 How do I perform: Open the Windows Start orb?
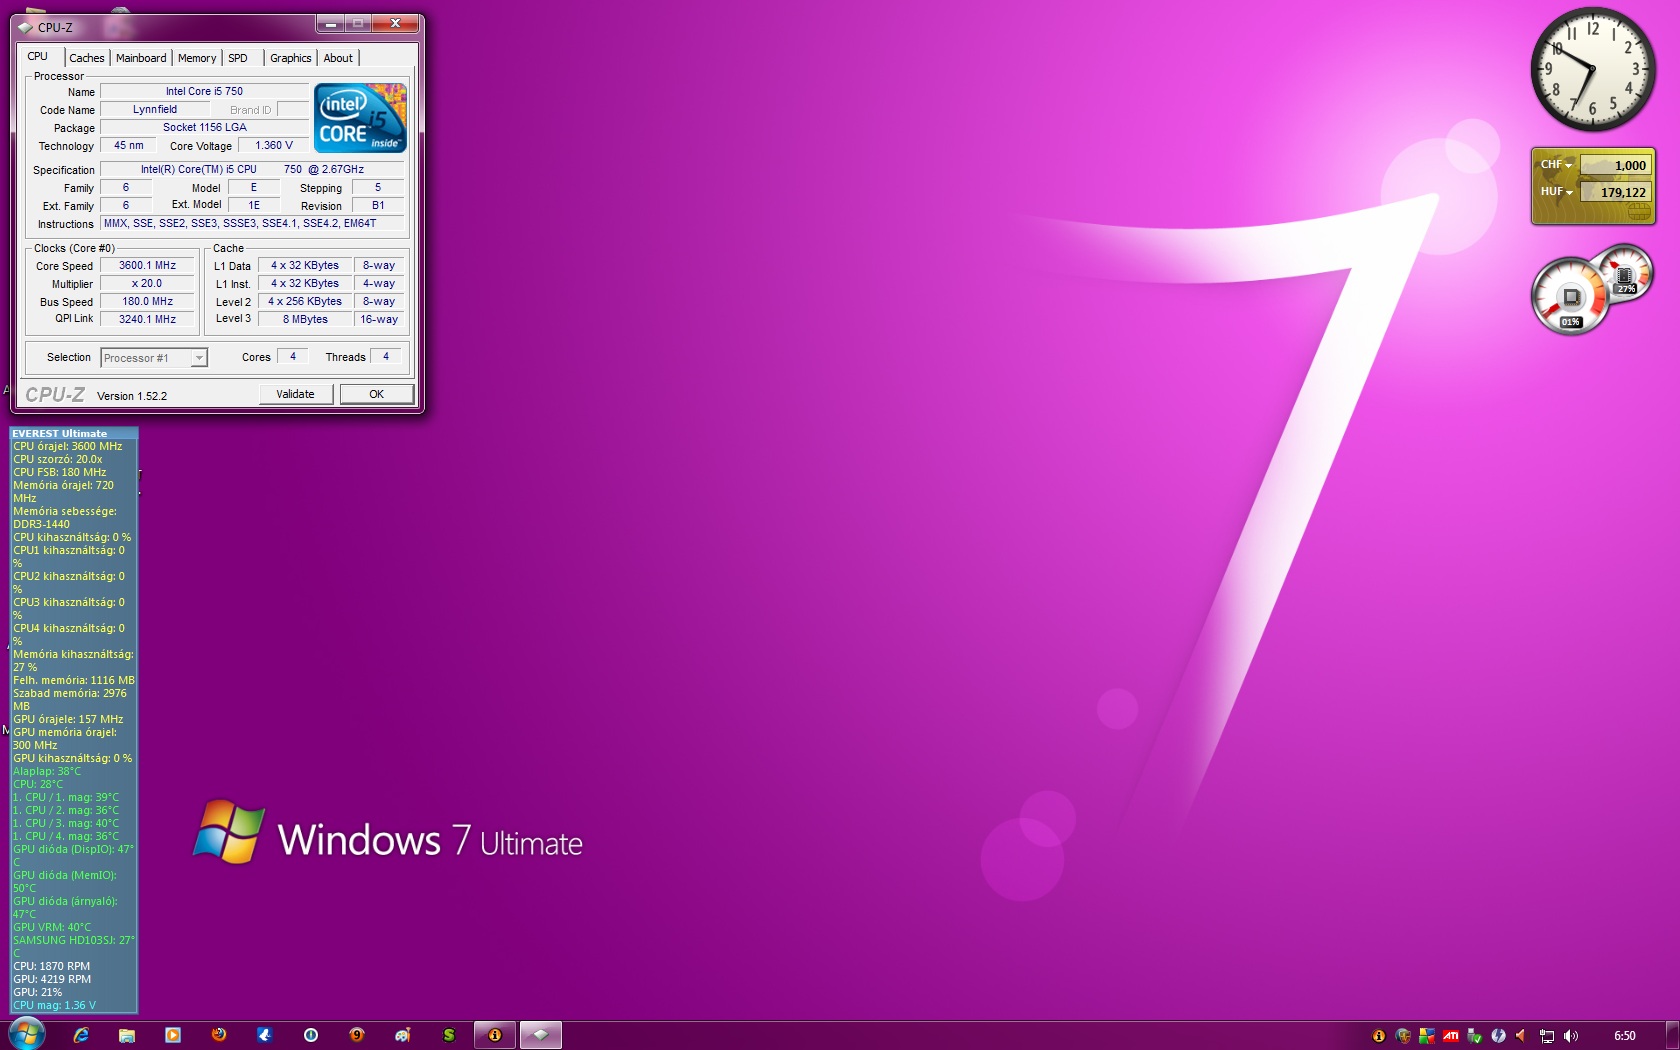click(x=27, y=1035)
